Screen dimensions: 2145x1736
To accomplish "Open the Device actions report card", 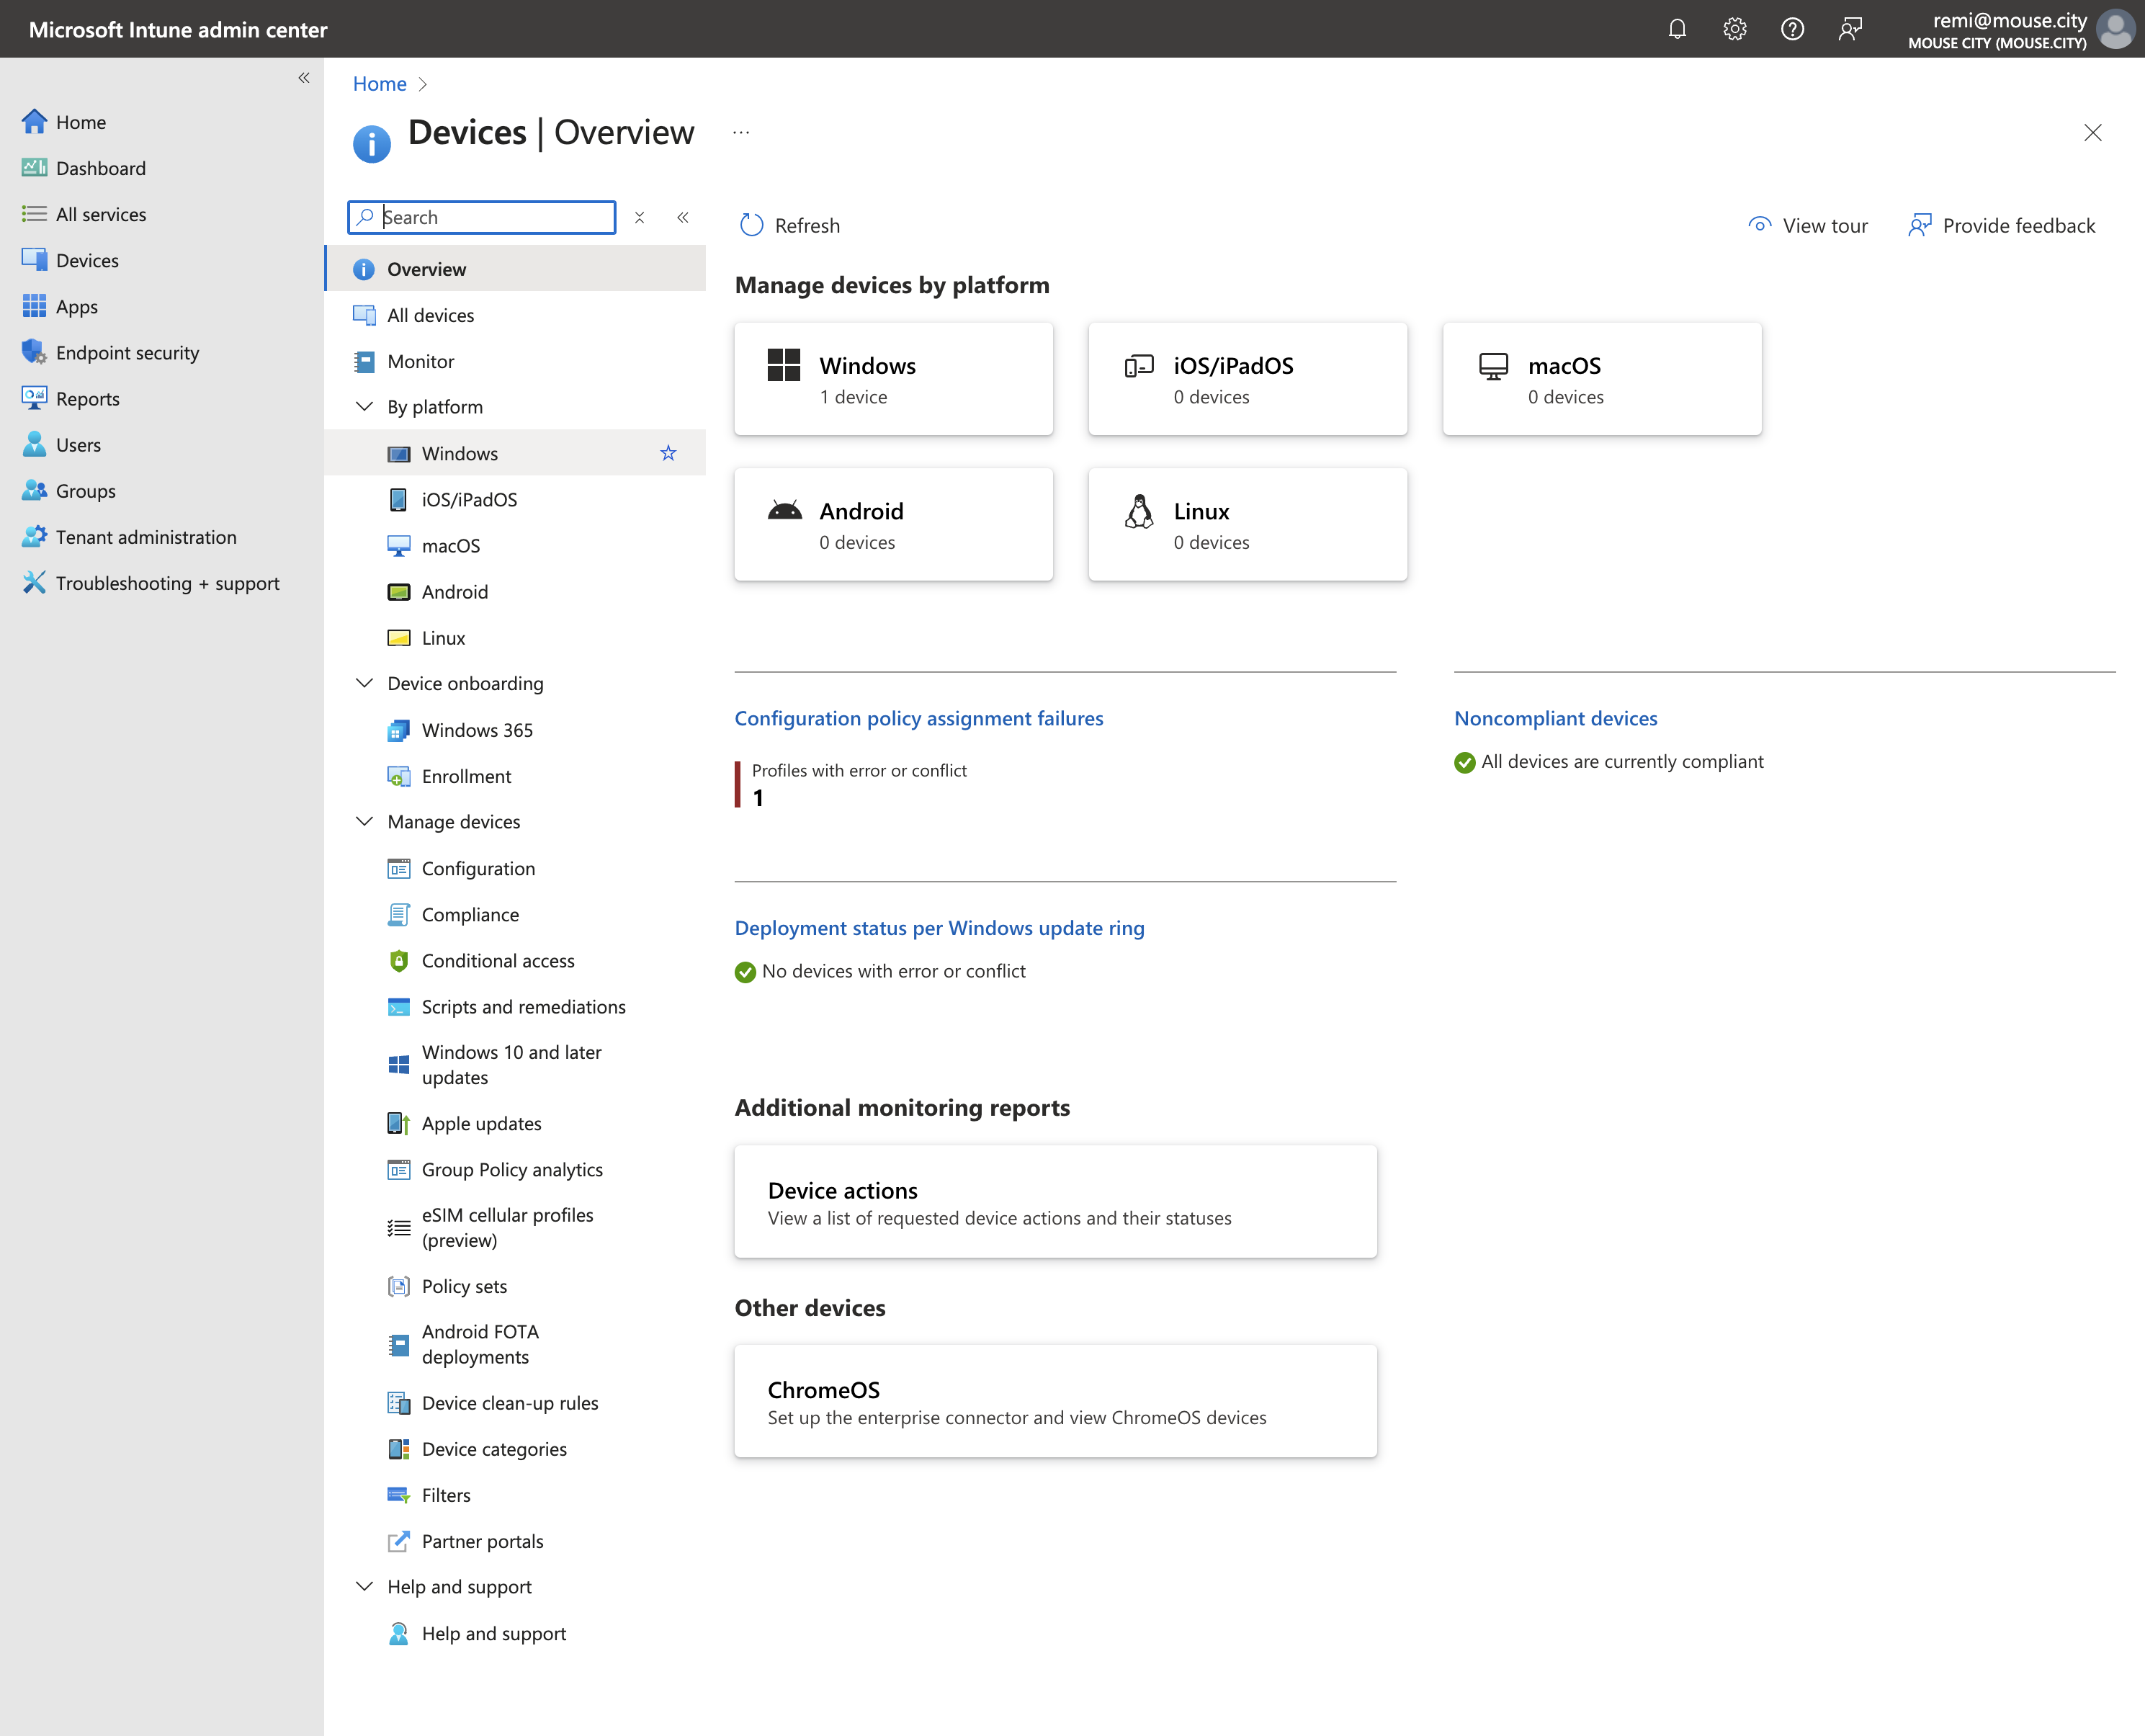I will coord(1056,1201).
